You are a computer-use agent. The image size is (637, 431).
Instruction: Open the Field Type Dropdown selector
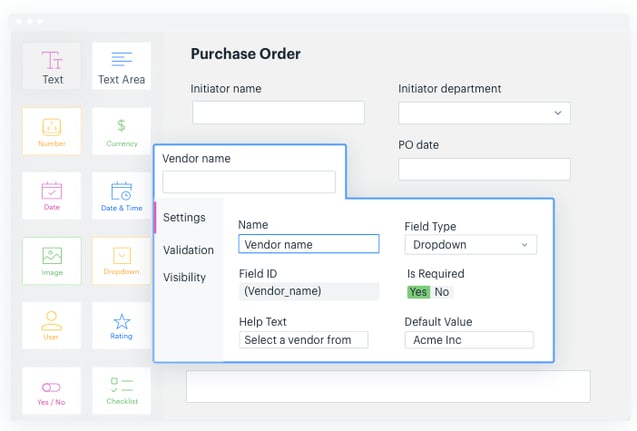(x=470, y=245)
